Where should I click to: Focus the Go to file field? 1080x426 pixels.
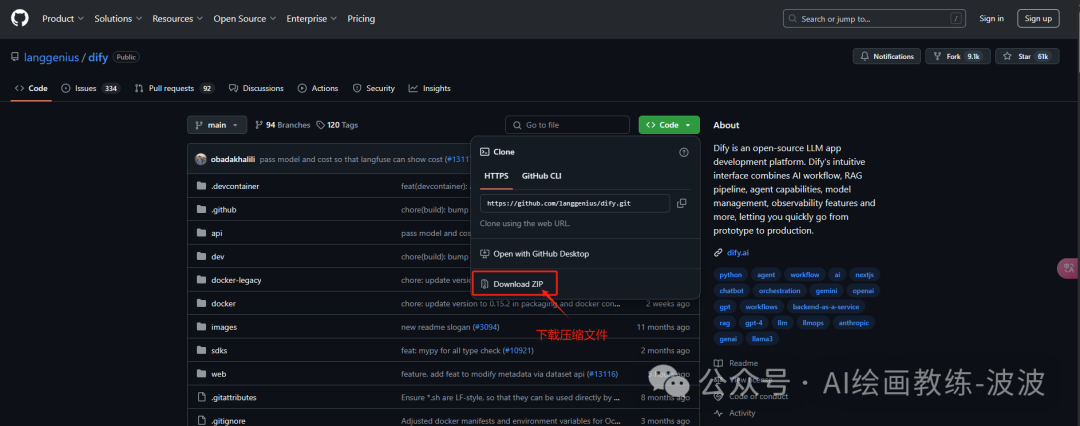567,125
